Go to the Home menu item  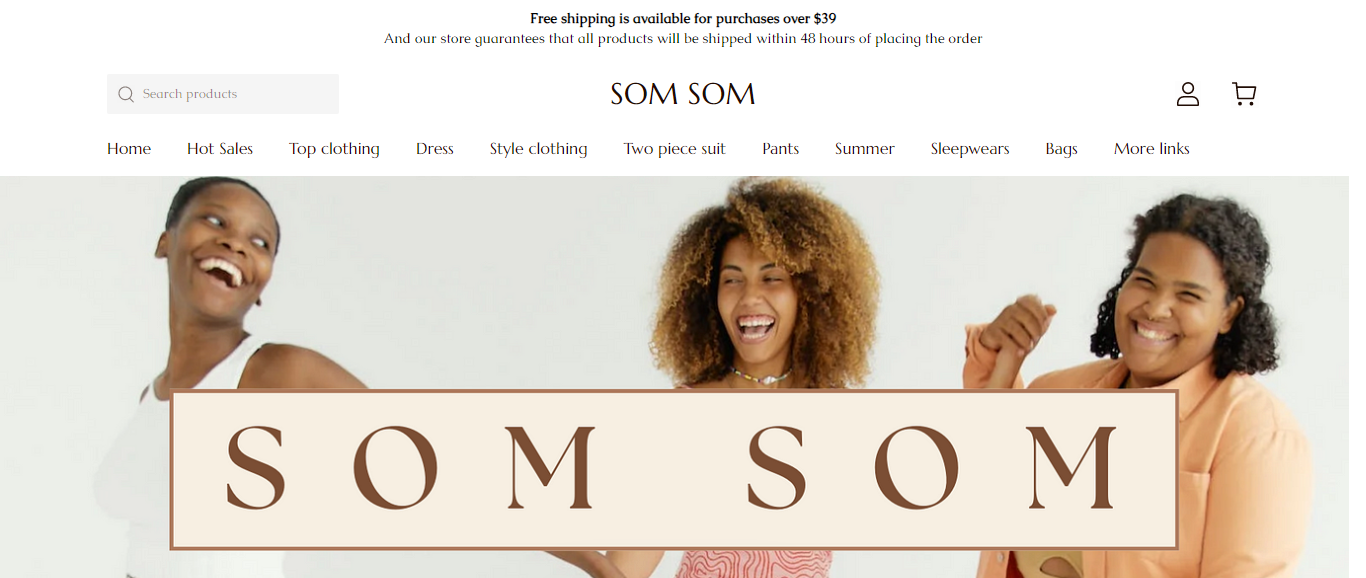click(129, 149)
